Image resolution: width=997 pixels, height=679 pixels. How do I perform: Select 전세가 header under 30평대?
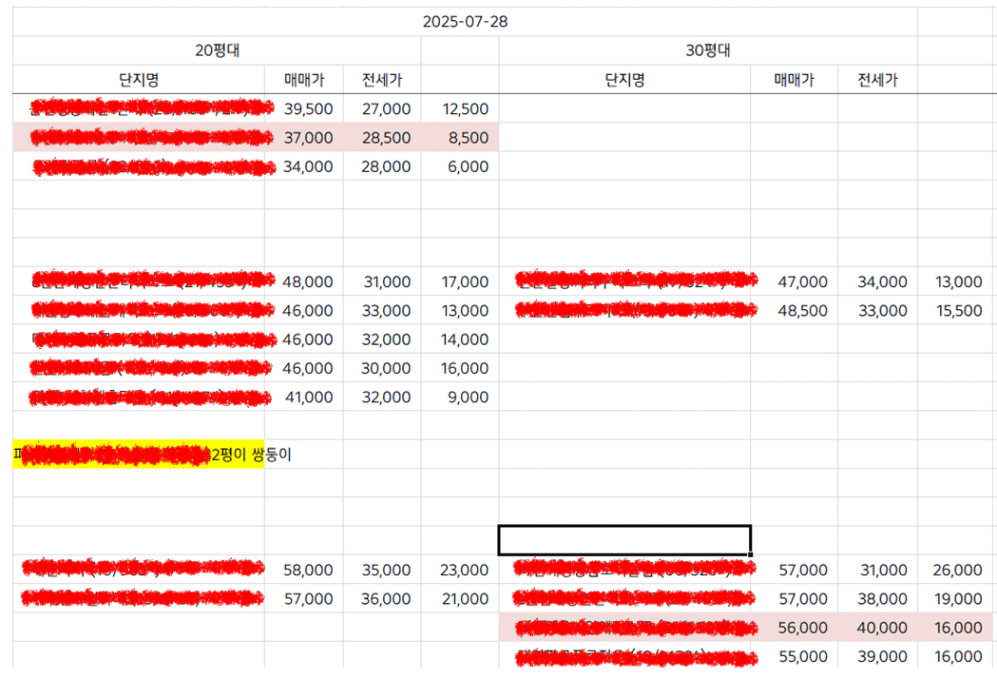(x=877, y=79)
